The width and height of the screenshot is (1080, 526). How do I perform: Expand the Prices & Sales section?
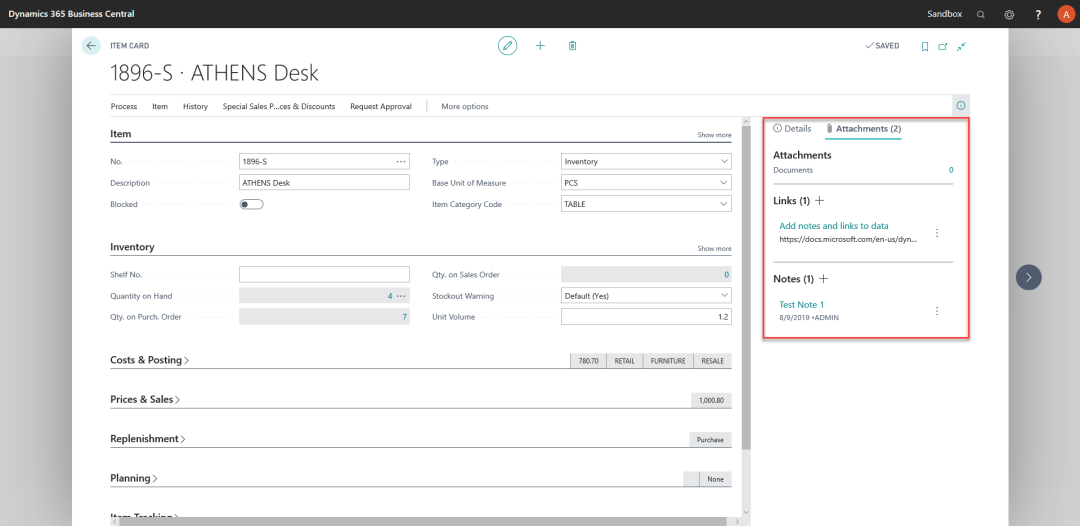pyautogui.click(x=145, y=399)
